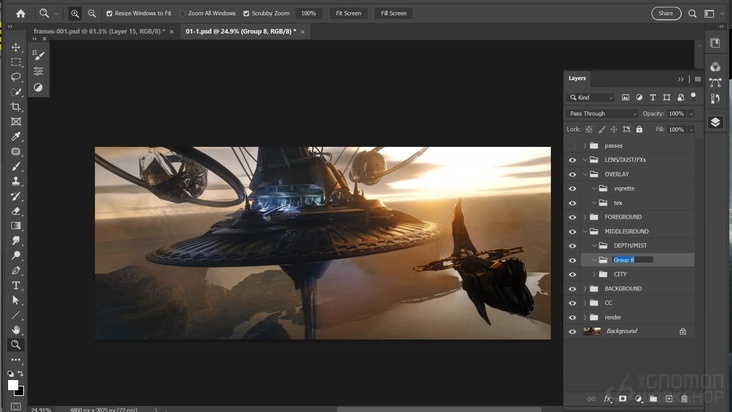Viewport: 732px width, 412px height.
Task: Select the Frame tool
Action: (x=16, y=122)
